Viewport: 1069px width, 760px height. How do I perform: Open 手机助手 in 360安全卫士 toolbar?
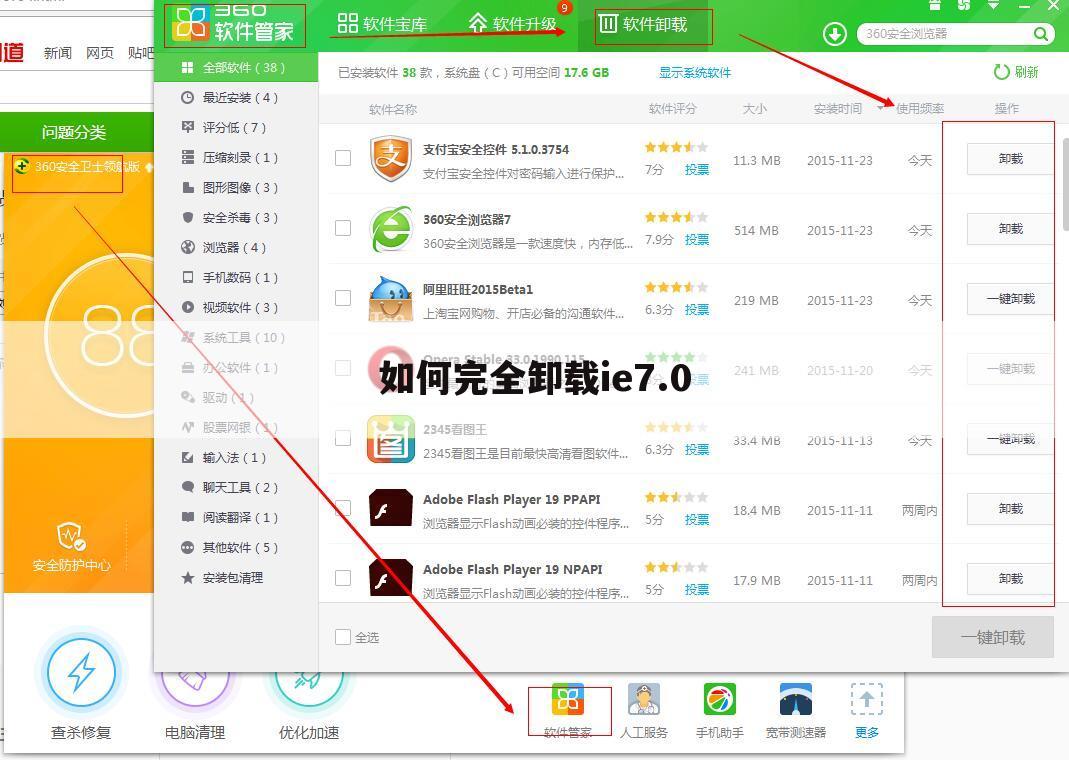719,712
